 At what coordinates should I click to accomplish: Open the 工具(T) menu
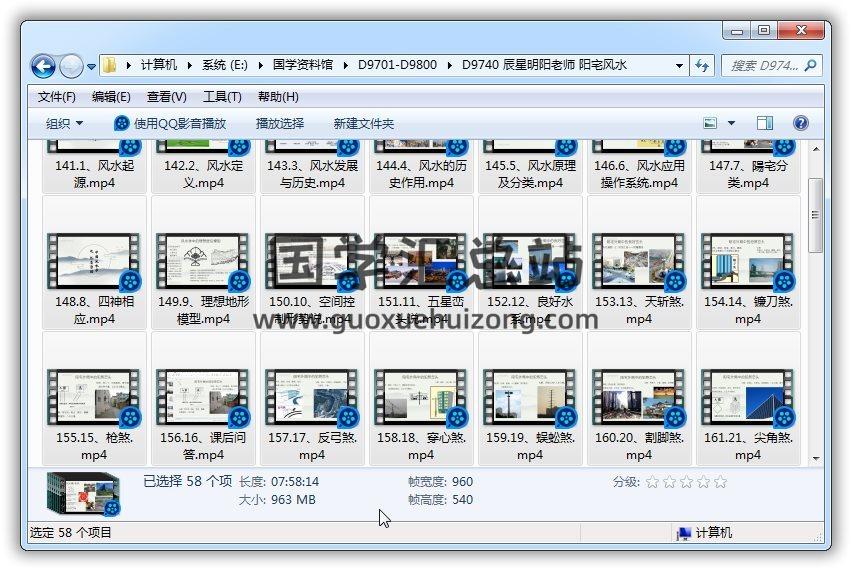click(222, 97)
